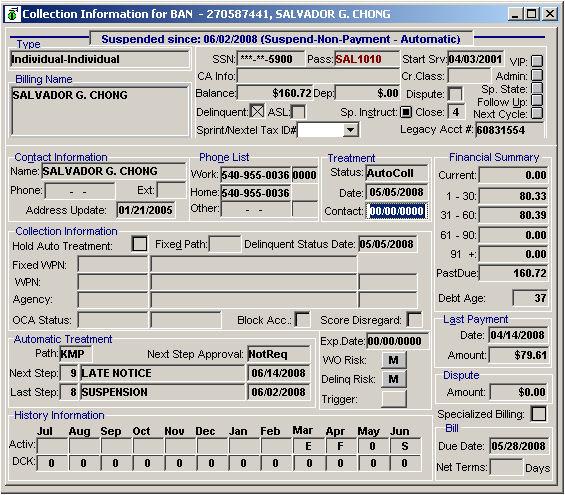Viewport: 565px width, 495px height.
Task: Check the Follow Up checkbox
Action: [537, 100]
